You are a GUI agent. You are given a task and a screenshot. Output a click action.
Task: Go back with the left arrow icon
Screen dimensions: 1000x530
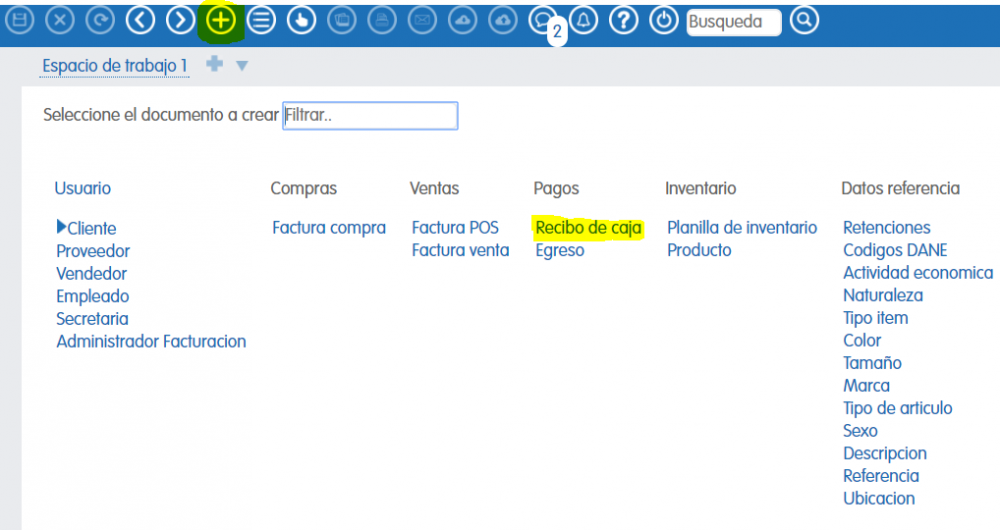(x=140, y=20)
